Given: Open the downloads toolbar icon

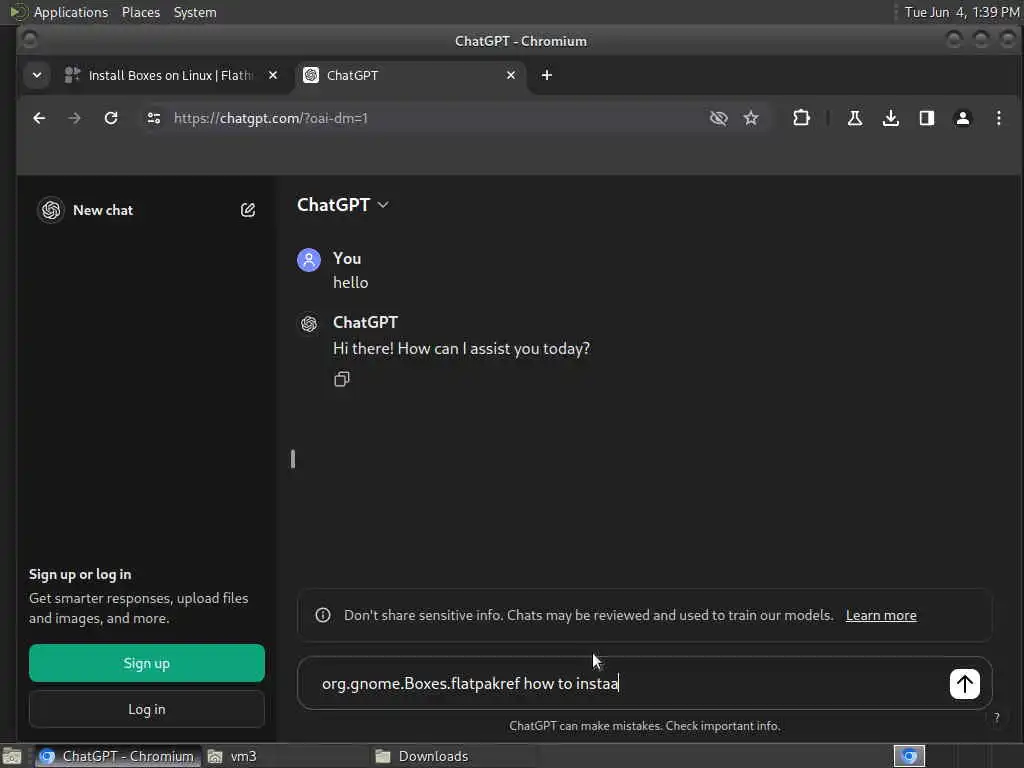Looking at the screenshot, I should (891, 118).
